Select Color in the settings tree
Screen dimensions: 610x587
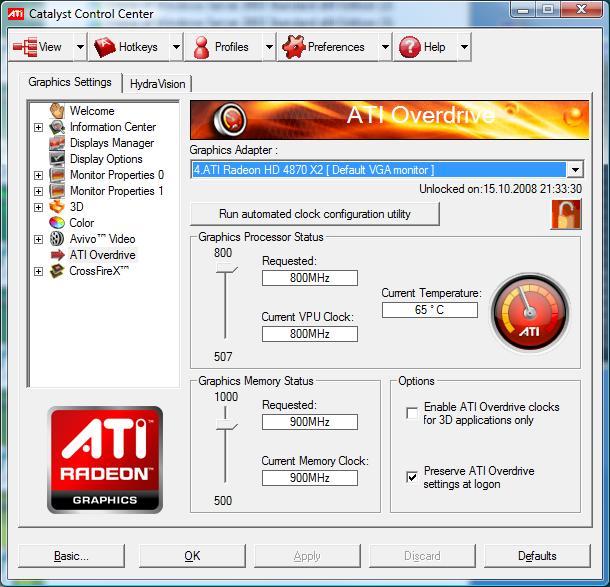pyautogui.click(x=82, y=223)
